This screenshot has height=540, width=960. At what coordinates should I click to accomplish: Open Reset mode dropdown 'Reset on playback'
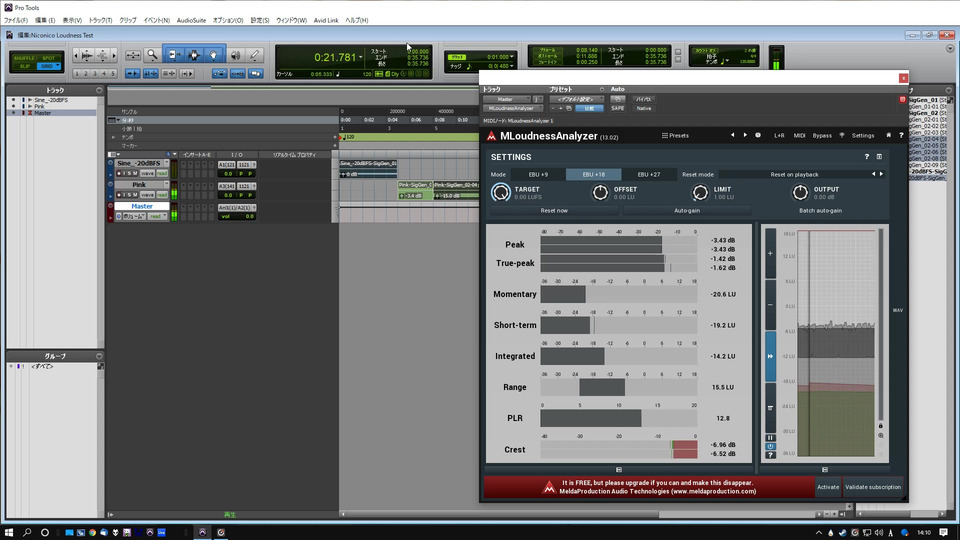[x=794, y=174]
